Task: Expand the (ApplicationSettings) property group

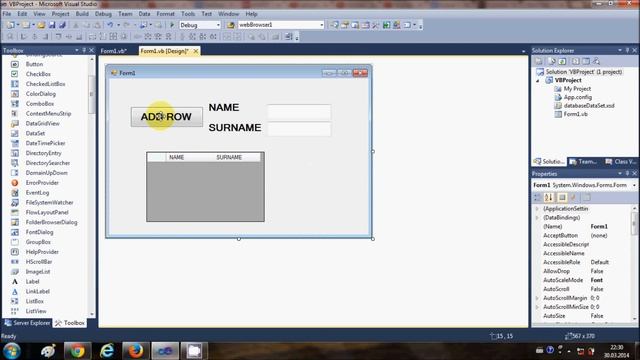Action: click(537, 209)
